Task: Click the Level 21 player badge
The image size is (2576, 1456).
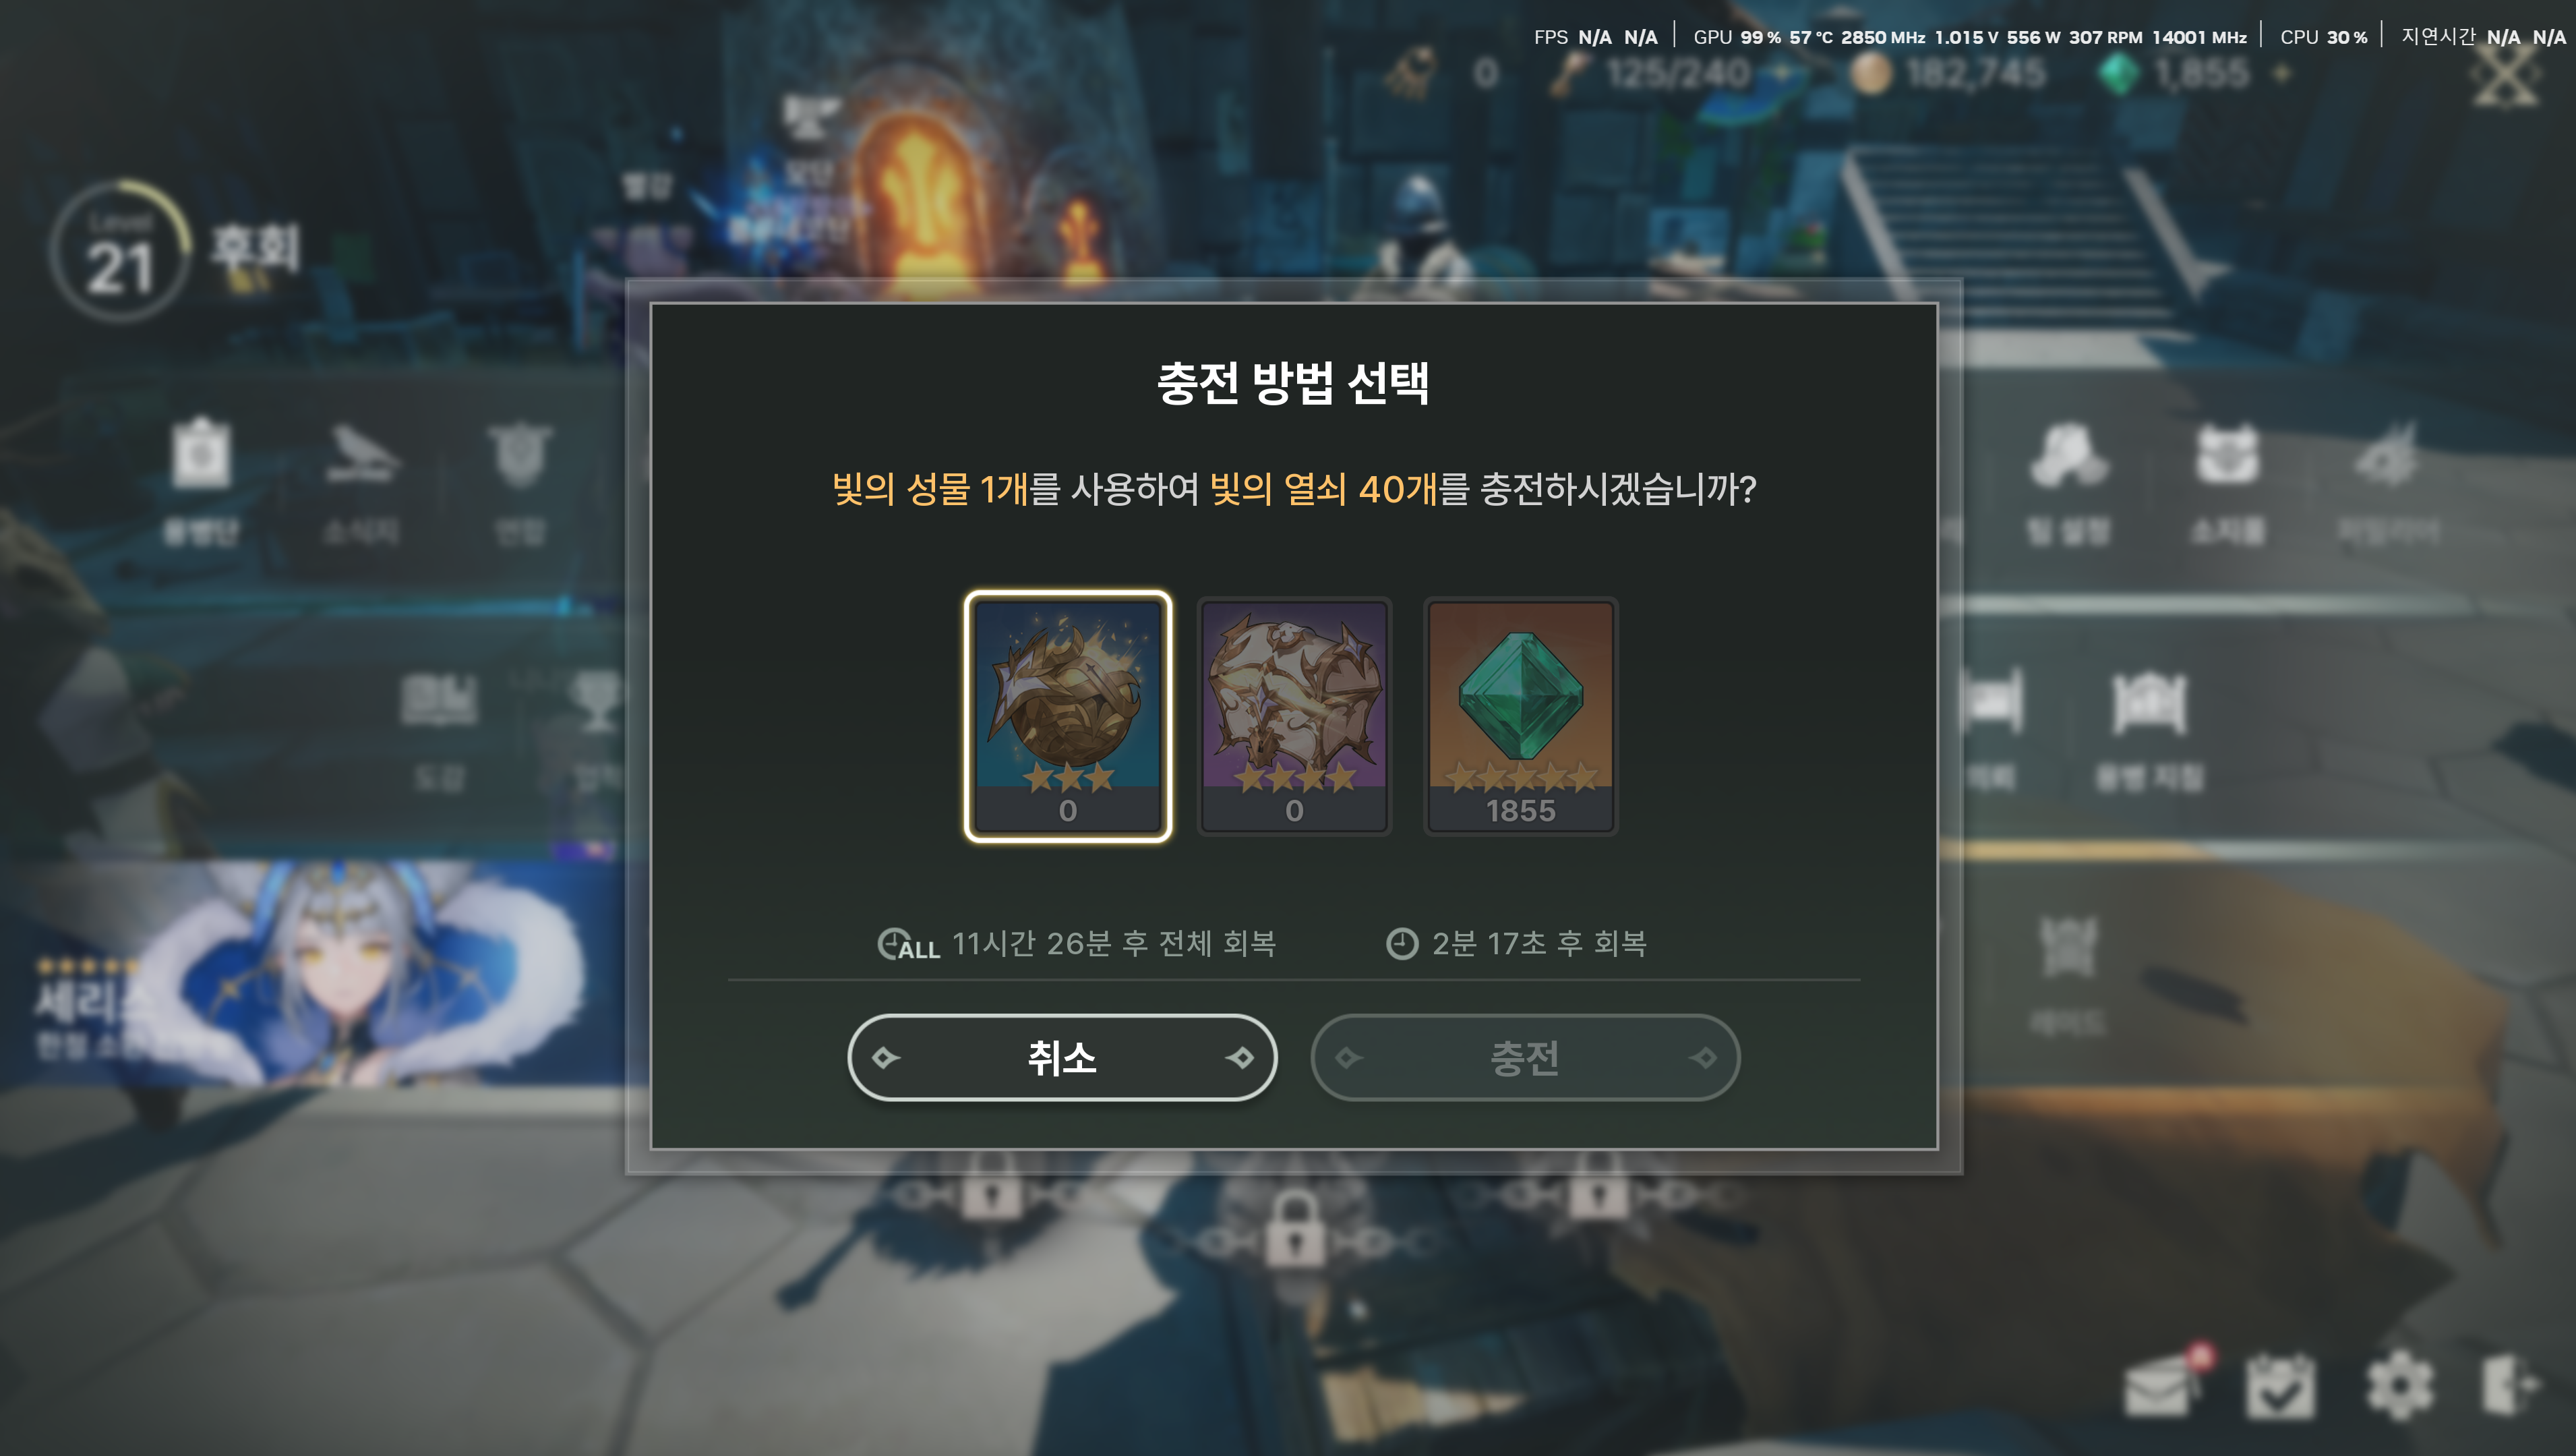Action: 120,250
